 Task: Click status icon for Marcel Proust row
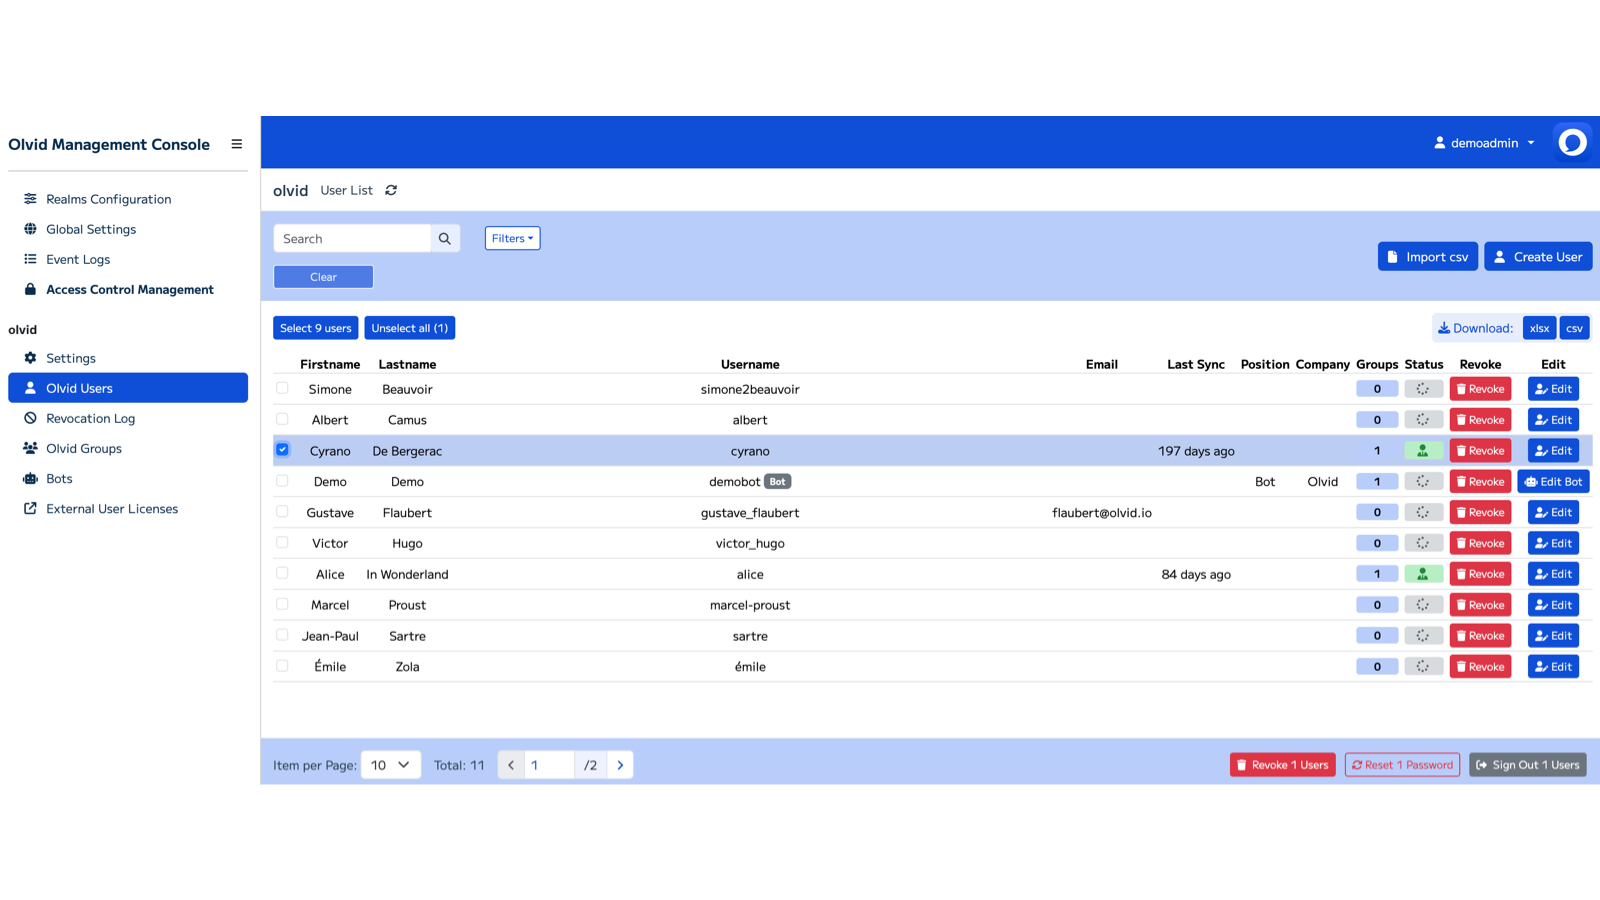(1423, 605)
